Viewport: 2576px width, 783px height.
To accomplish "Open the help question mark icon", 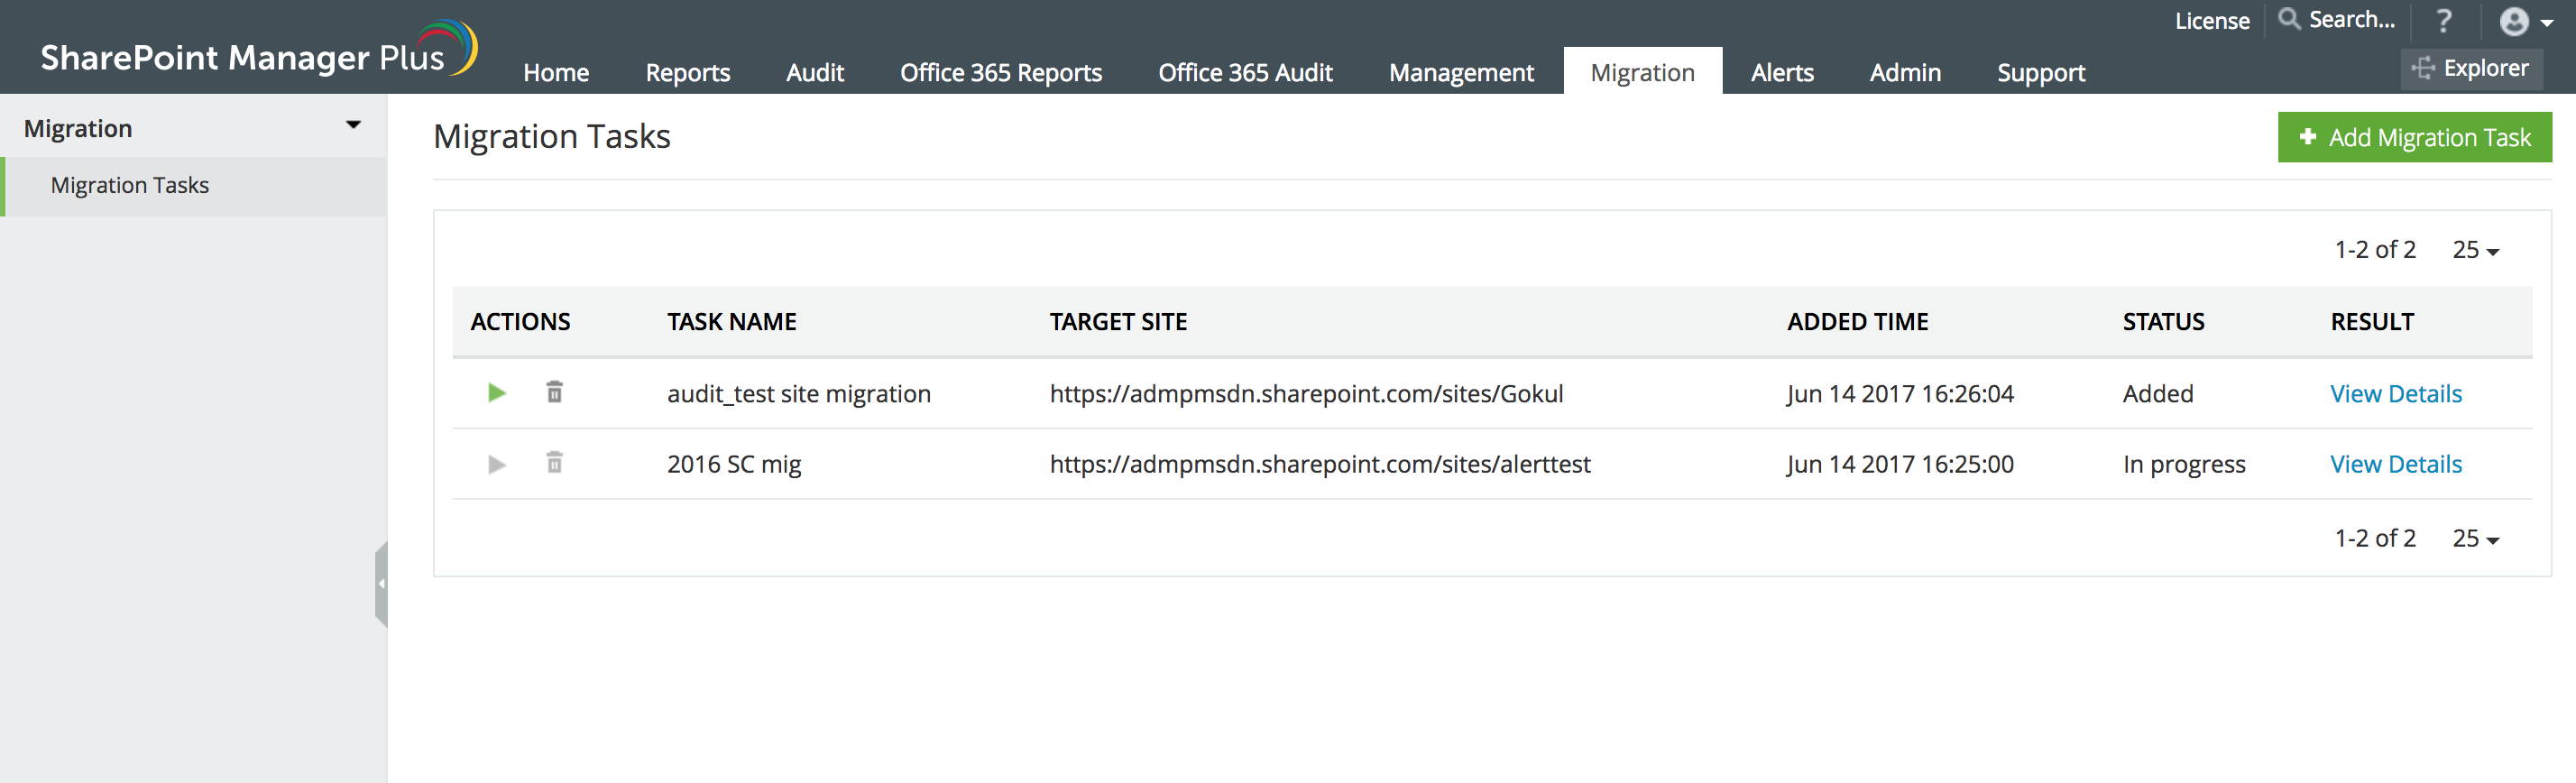I will click(x=2443, y=21).
